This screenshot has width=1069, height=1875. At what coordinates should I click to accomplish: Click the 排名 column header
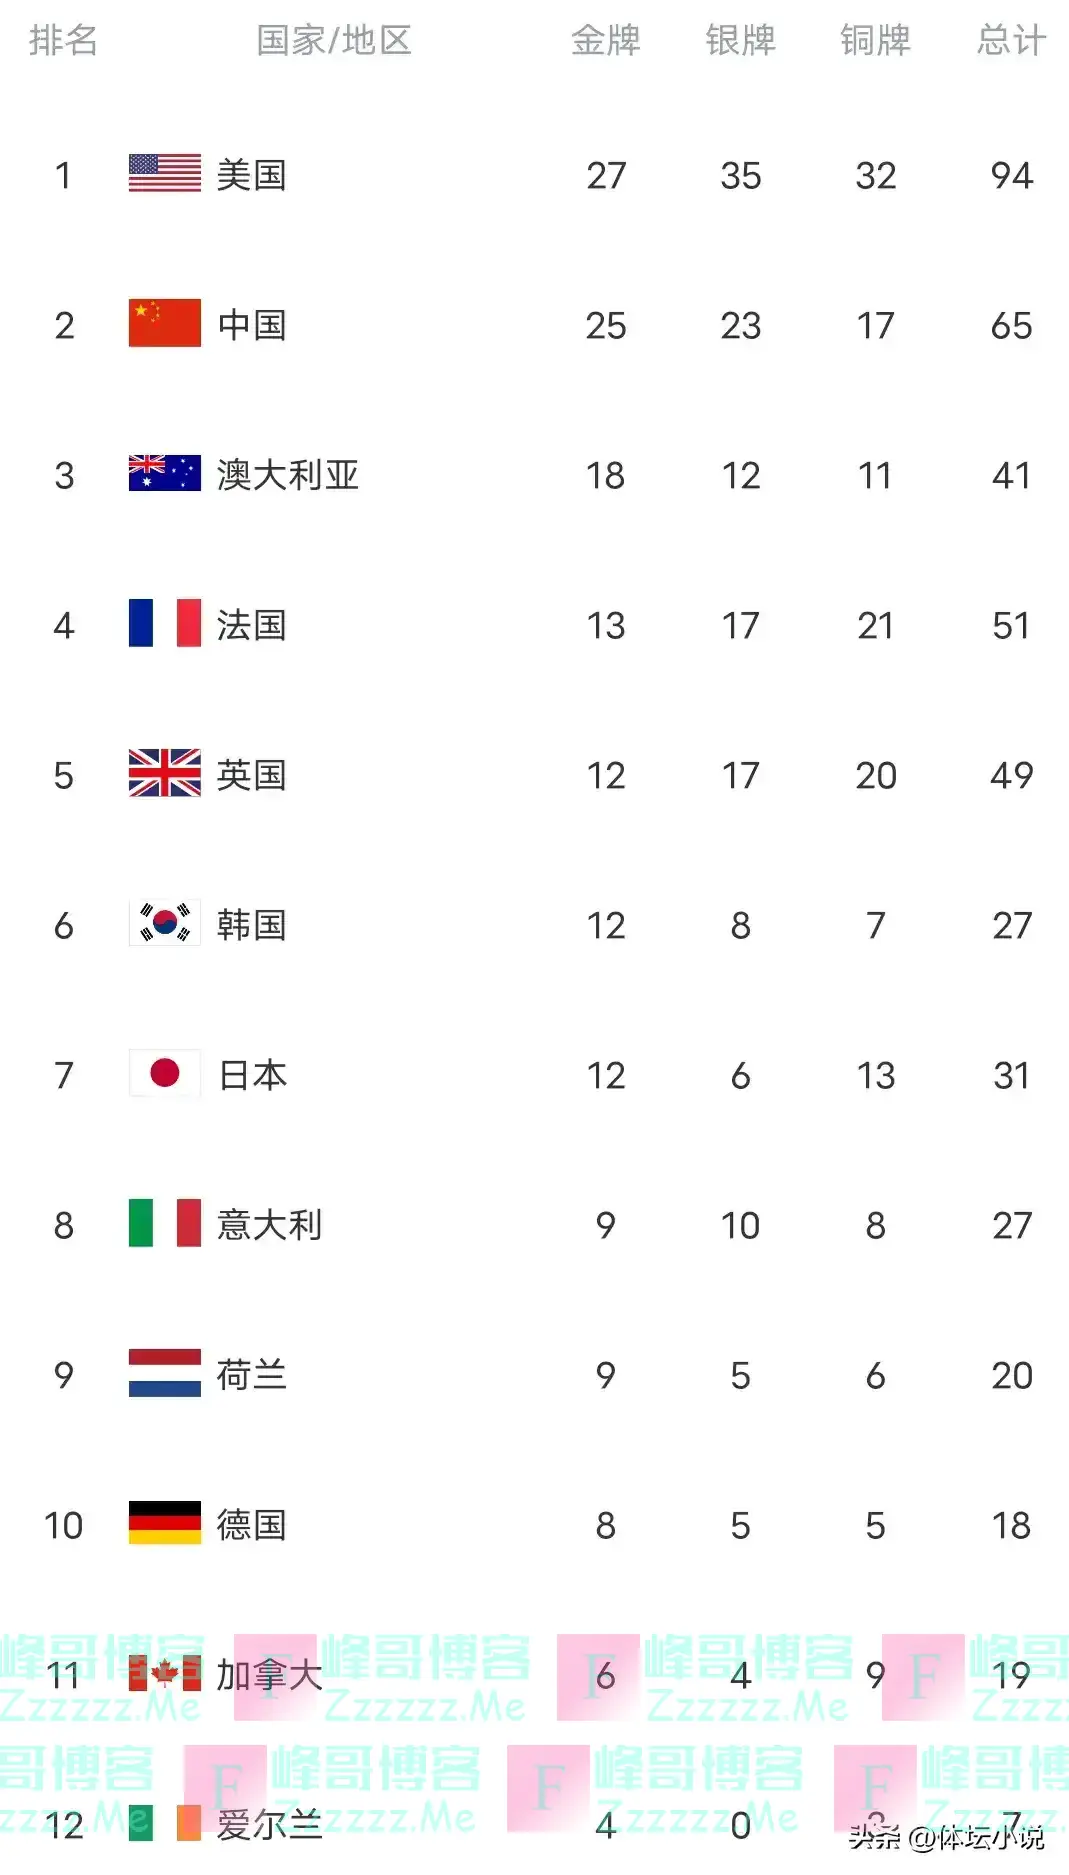63,41
